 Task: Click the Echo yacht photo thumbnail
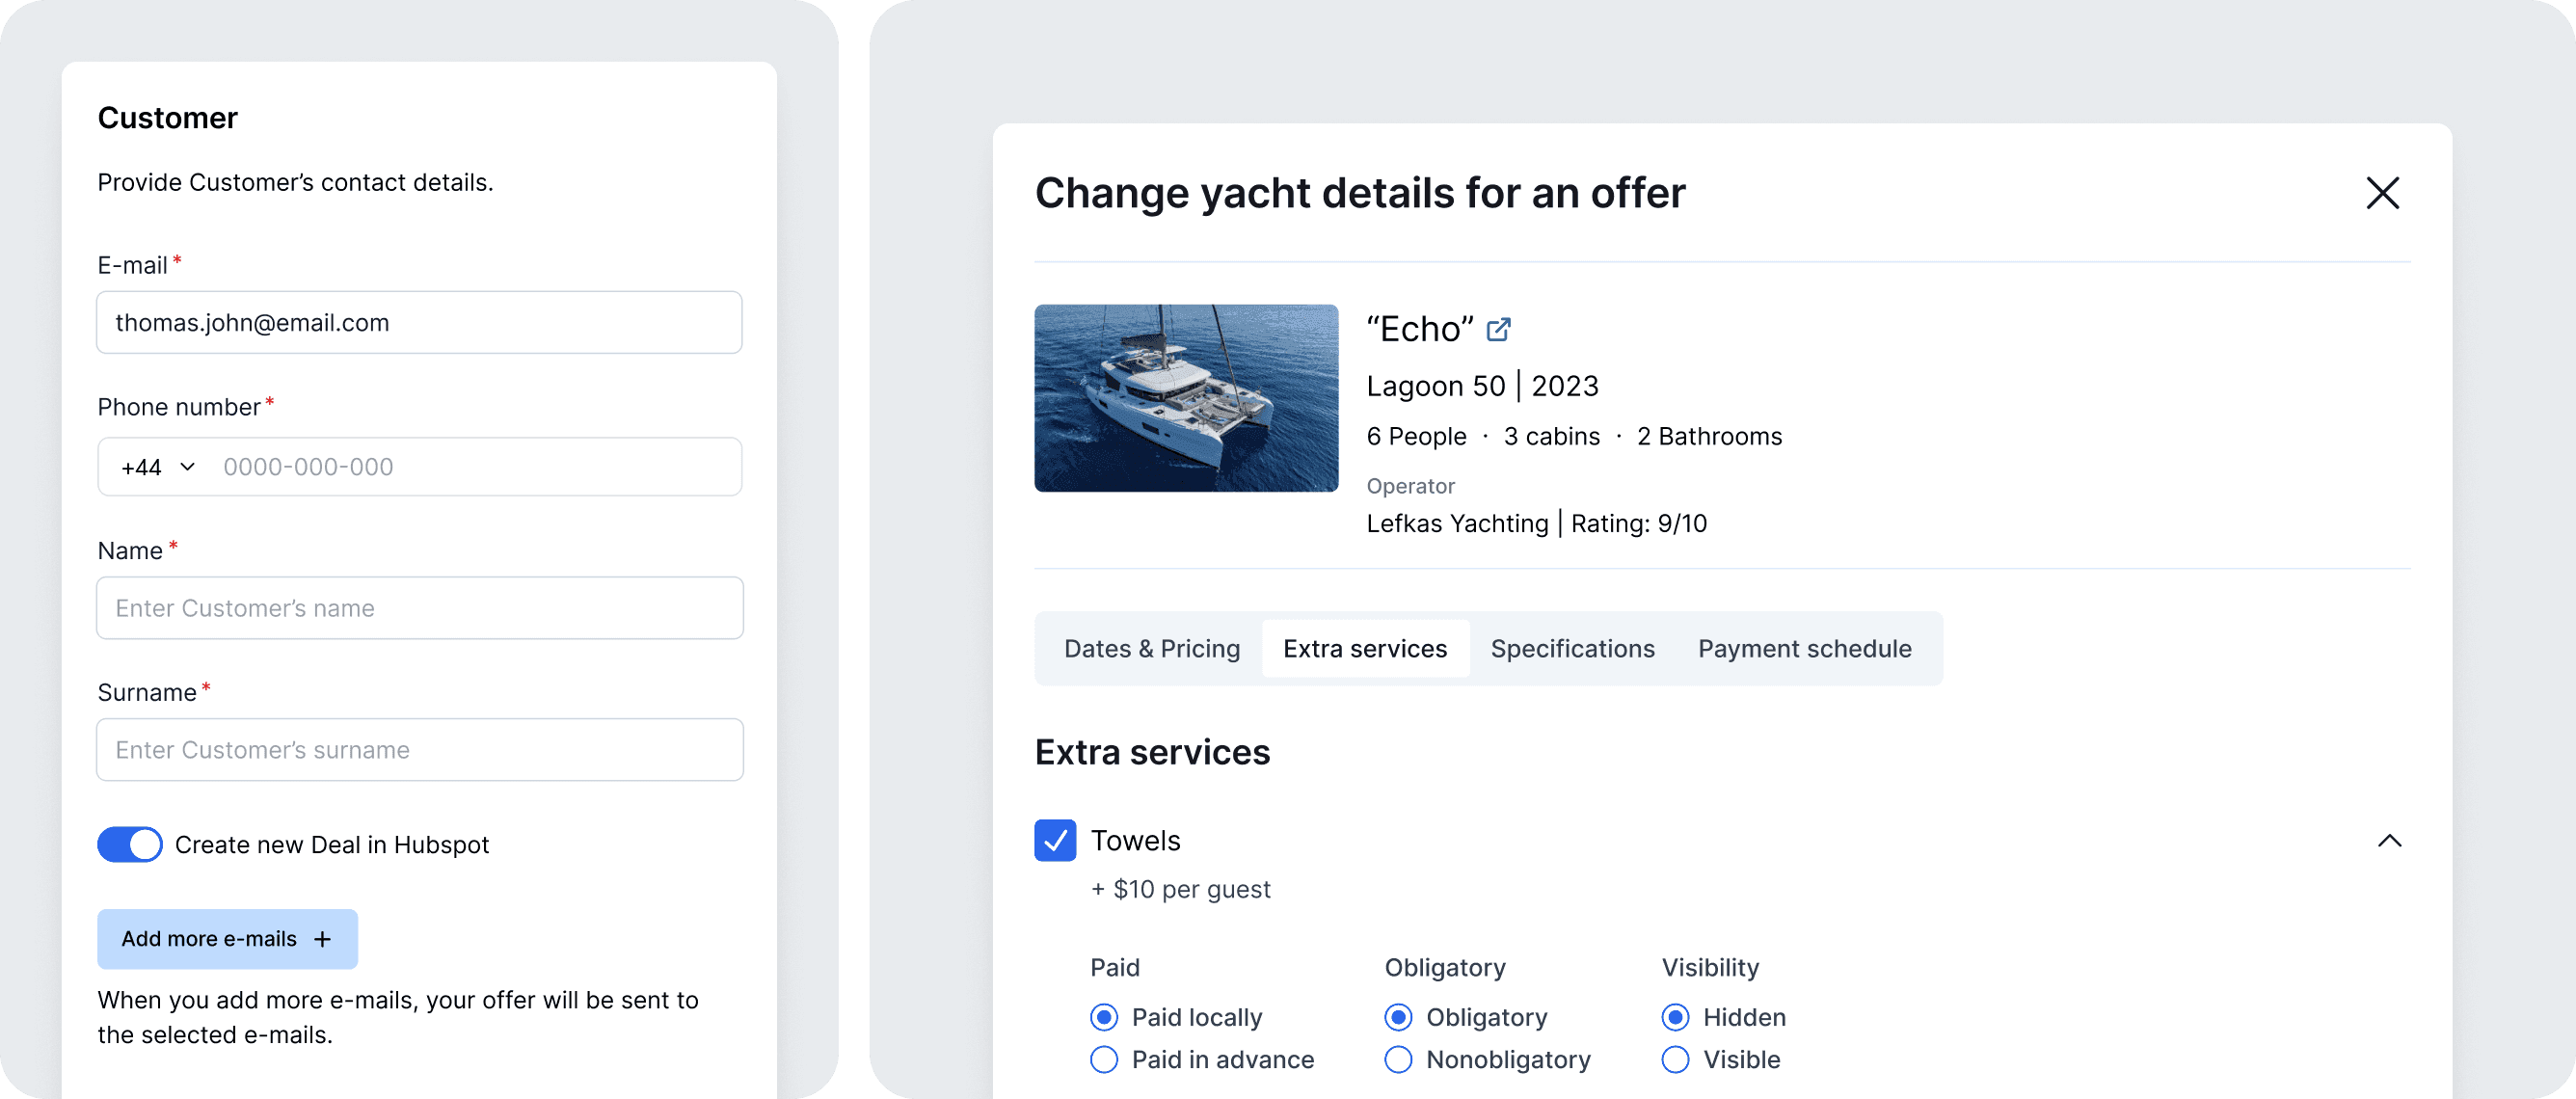click(x=1186, y=398)
